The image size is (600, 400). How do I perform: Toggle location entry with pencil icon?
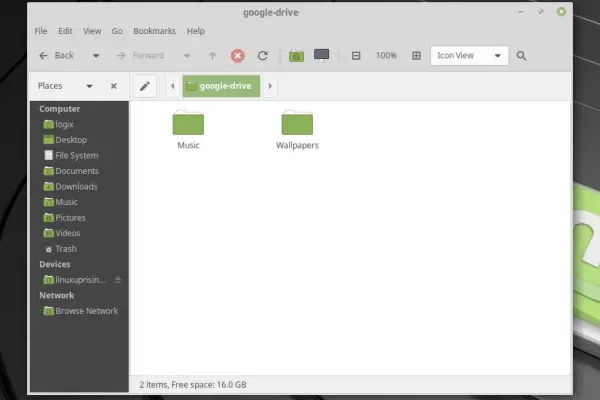point(145,86)
